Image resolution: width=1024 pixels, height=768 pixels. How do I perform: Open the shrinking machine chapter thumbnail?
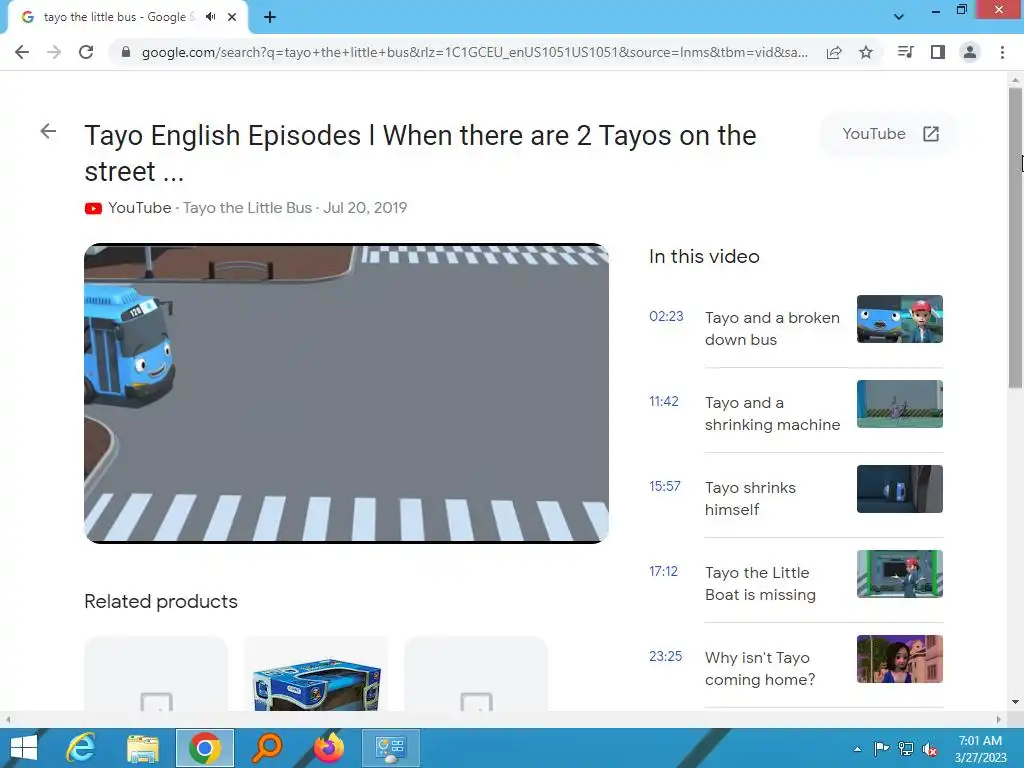899,404
